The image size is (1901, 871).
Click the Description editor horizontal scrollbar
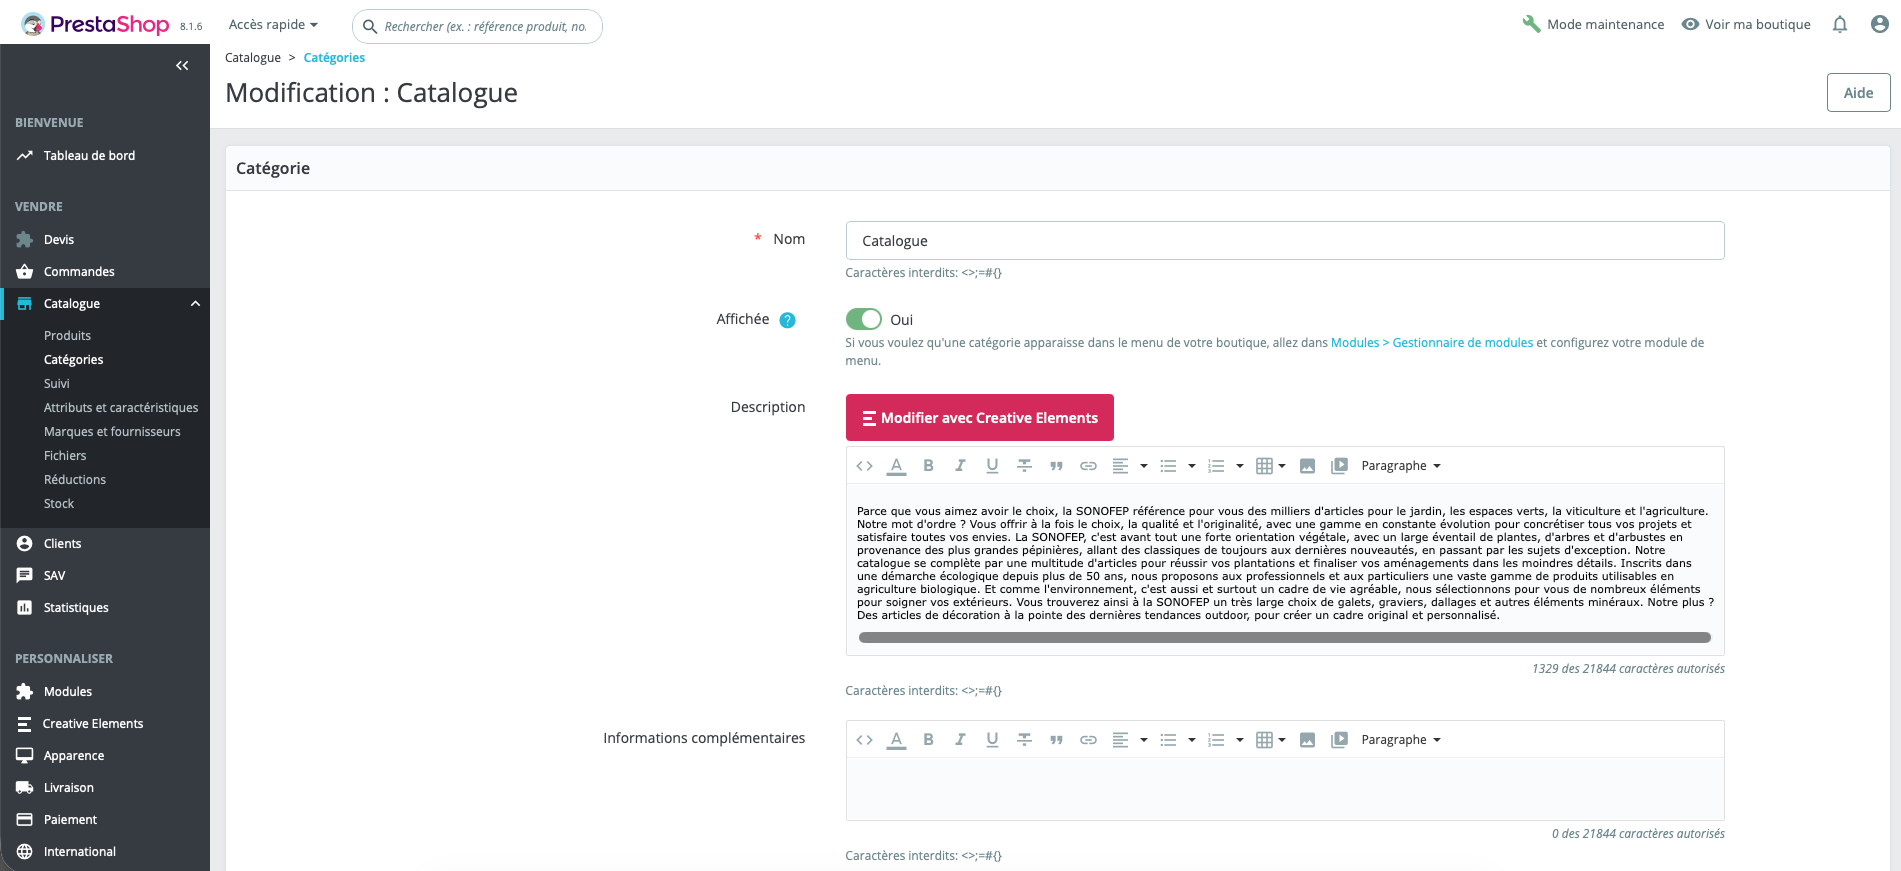coord(1285,637)
